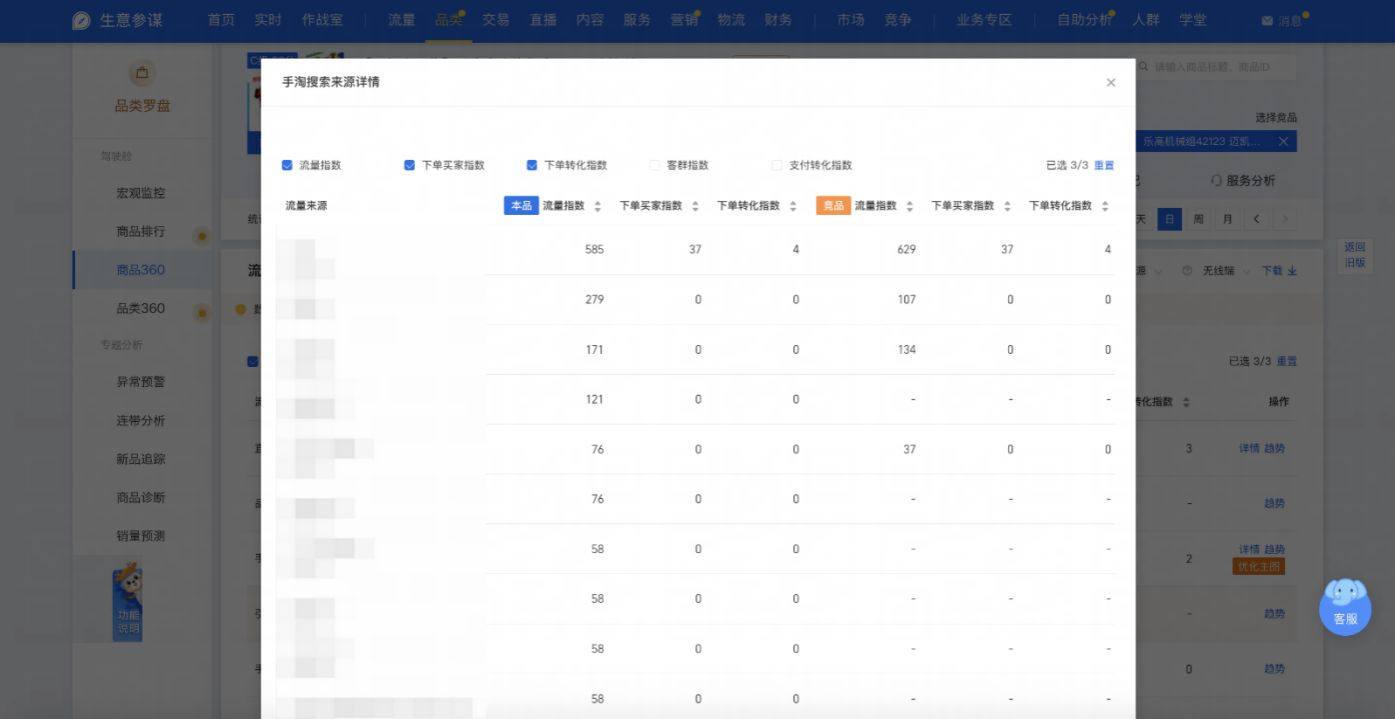Click the 生意参谋 compass logo icon
The image size is (1395, 719).
pyautogui.click(x=82, y=20)
